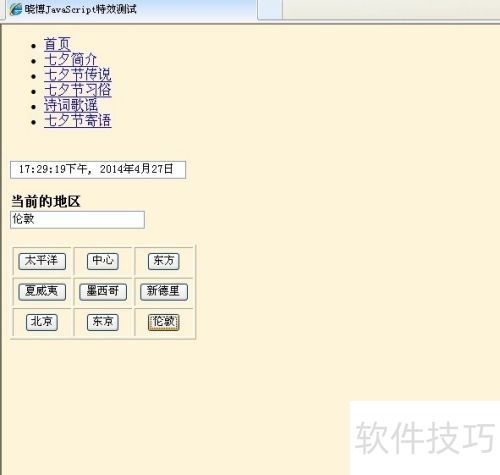Viewport: 500px width, 475px height.
Task: Choose the 新德里 region button
Action: 164,292
